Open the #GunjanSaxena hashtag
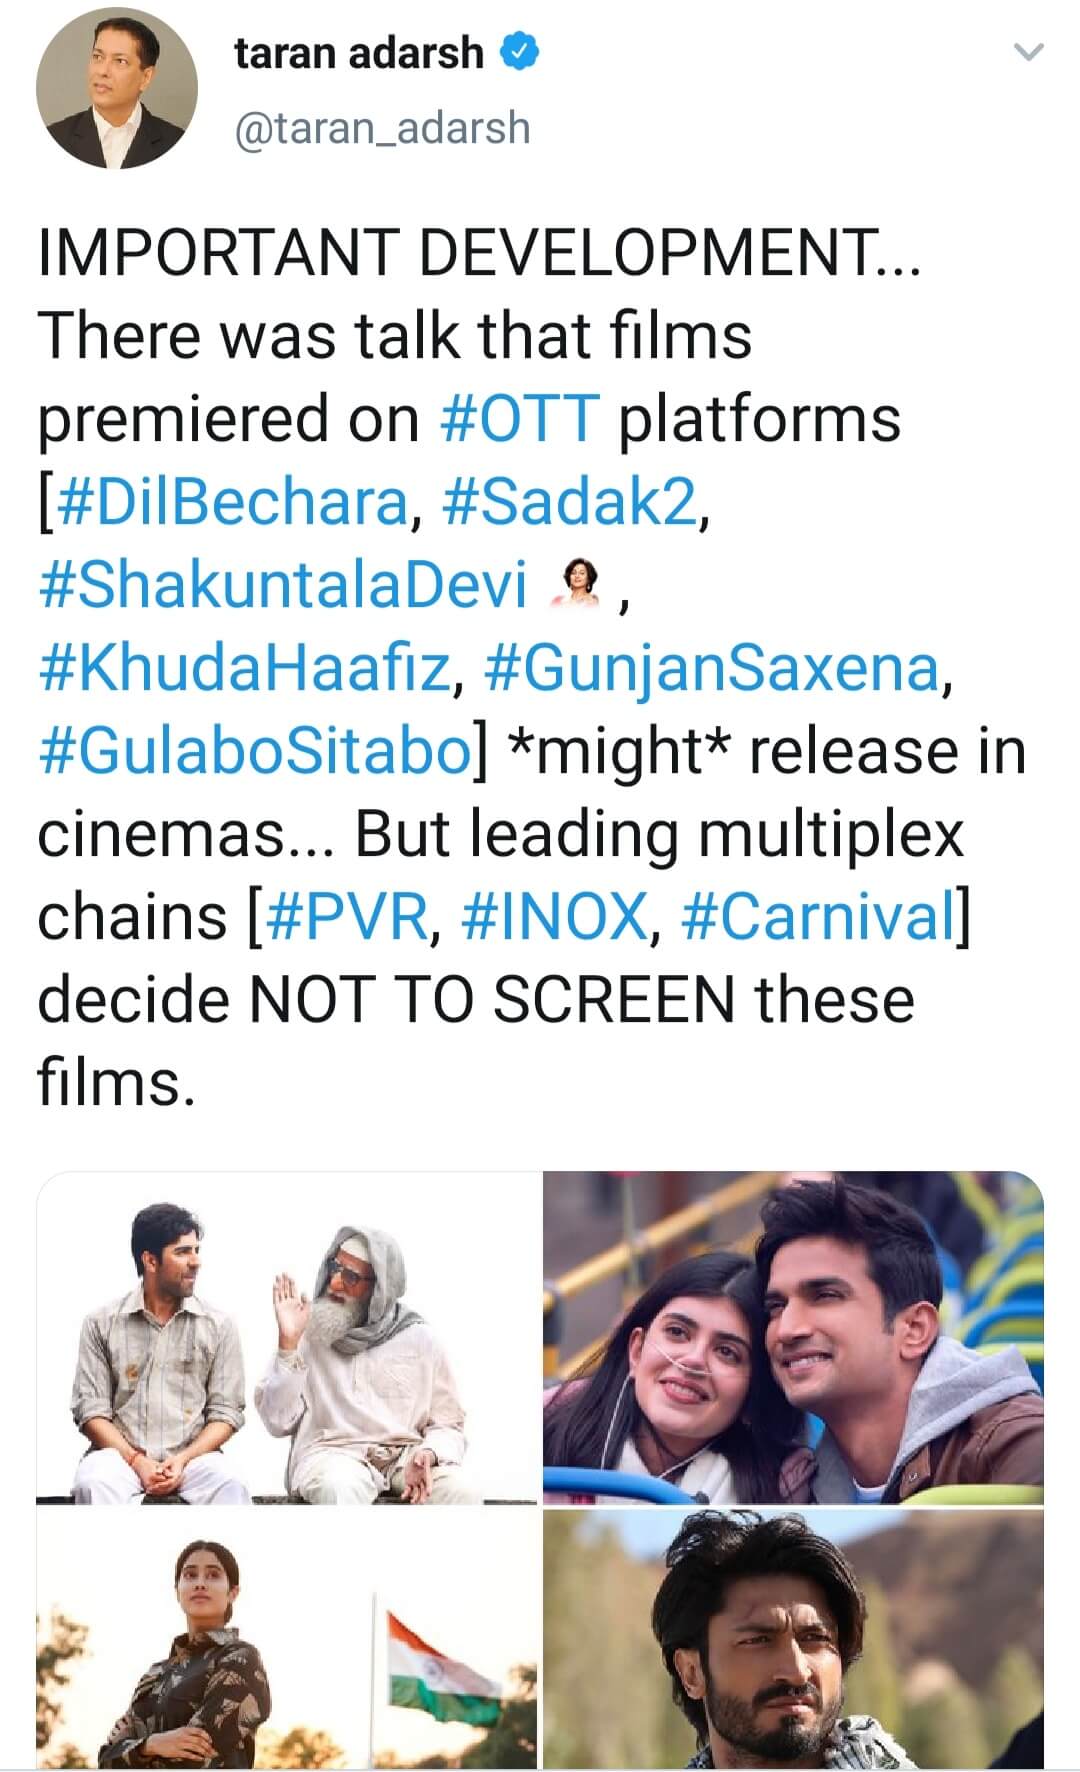 712,667
